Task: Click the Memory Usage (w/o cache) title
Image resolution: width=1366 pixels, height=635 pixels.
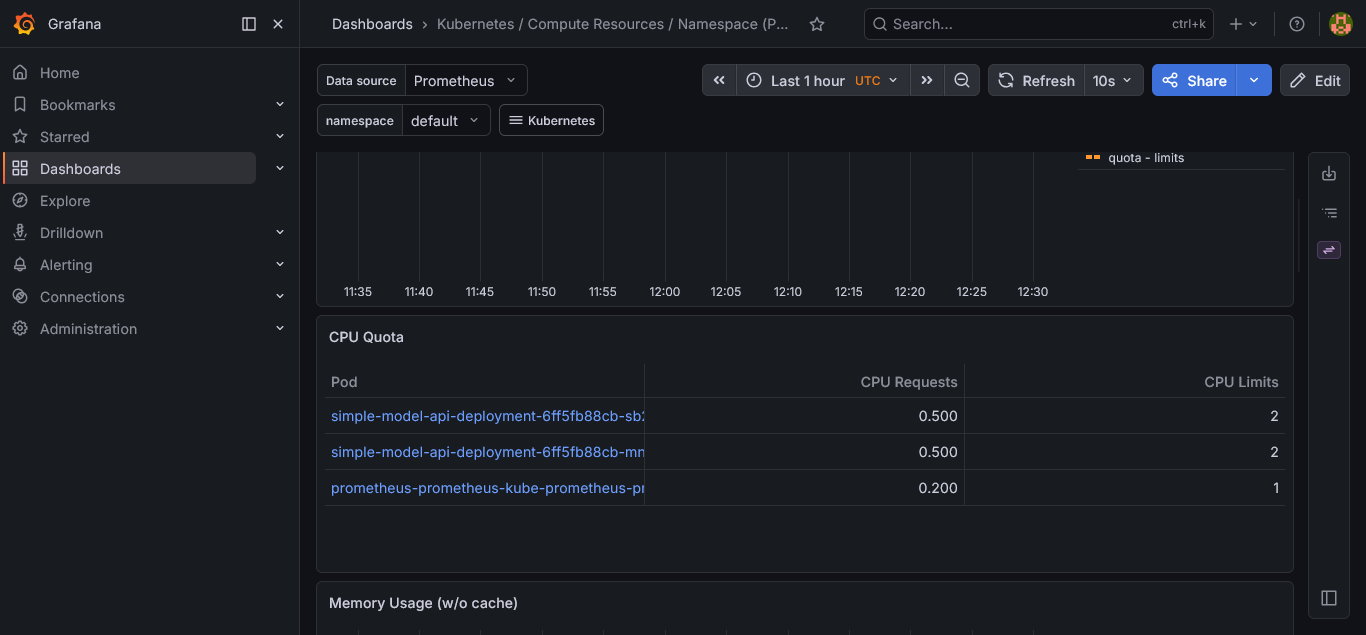Action: click(423, 603)
